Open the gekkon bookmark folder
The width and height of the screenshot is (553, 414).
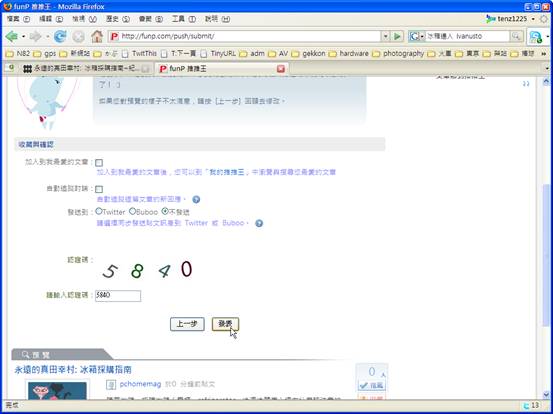point(309,54)
